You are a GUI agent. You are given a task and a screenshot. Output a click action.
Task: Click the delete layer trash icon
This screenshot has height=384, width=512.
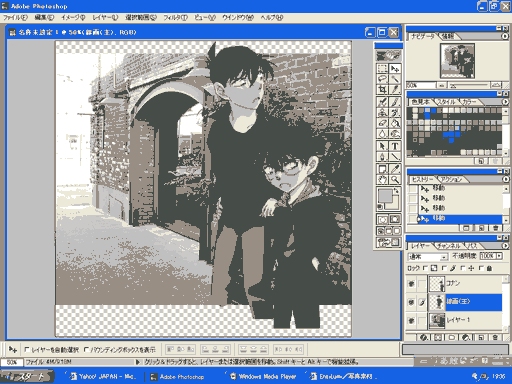pyautogui.click(x=495, y=337)
